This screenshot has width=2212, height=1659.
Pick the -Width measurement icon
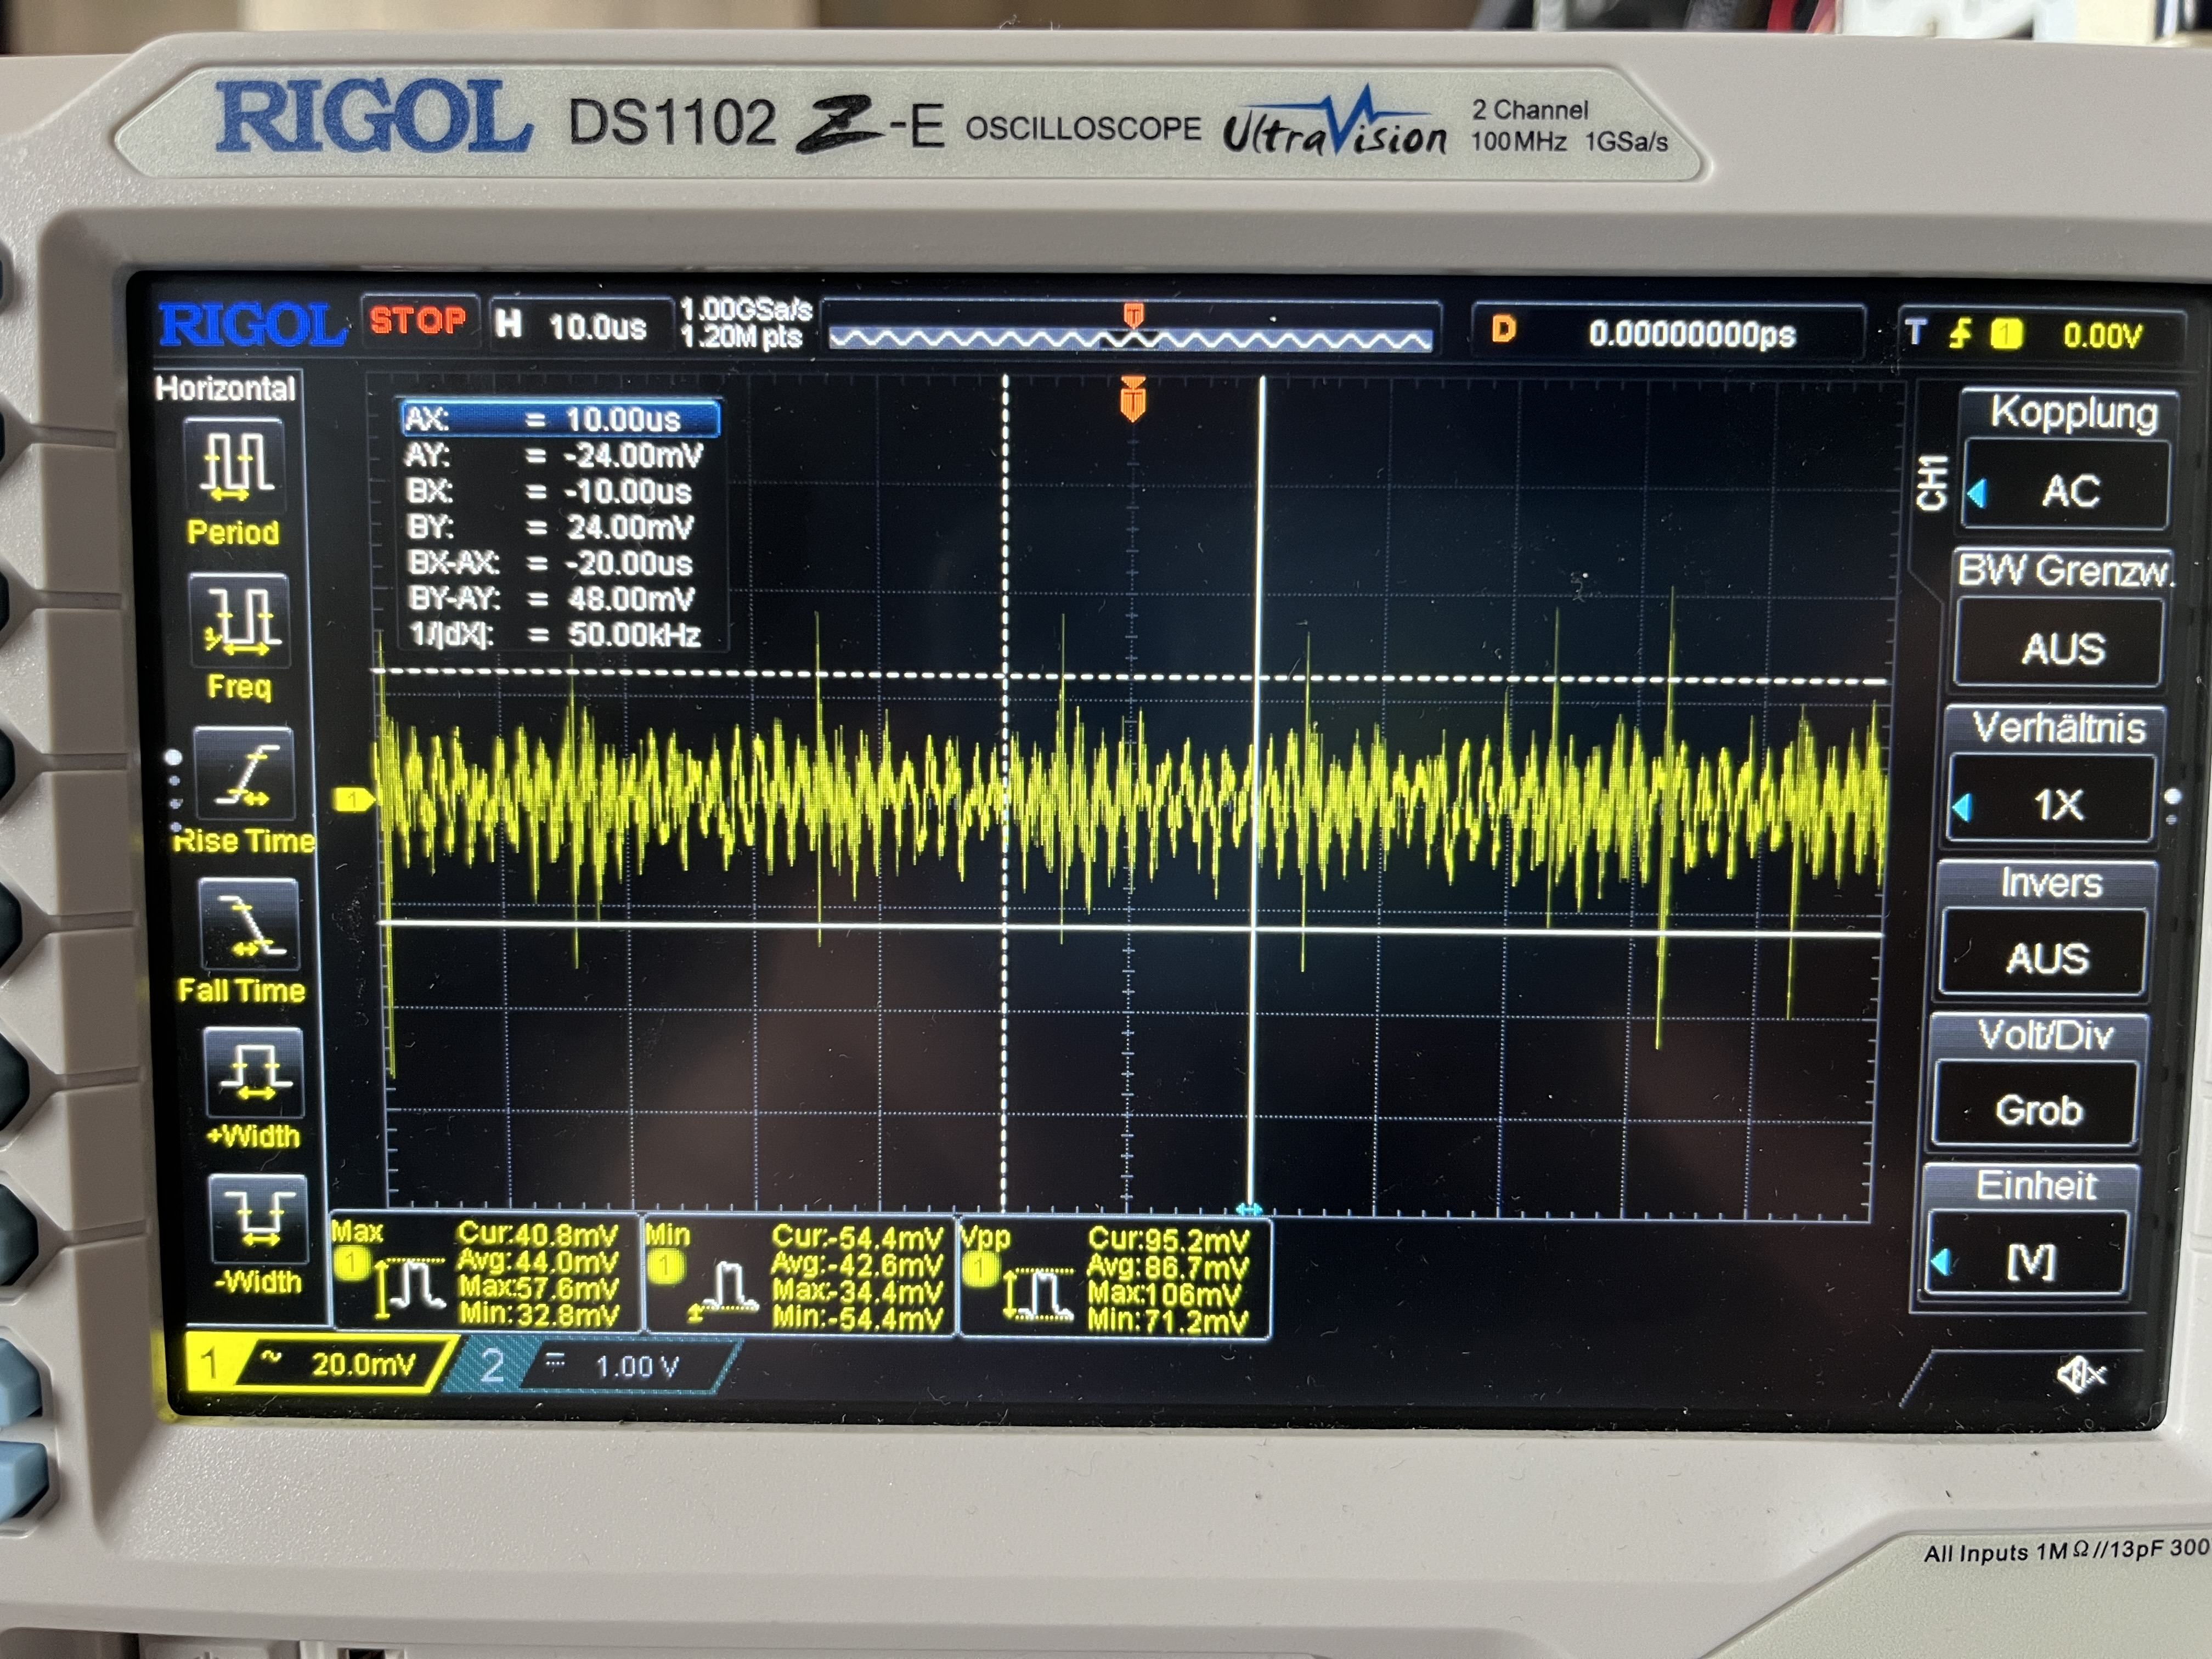[258, 1220]
